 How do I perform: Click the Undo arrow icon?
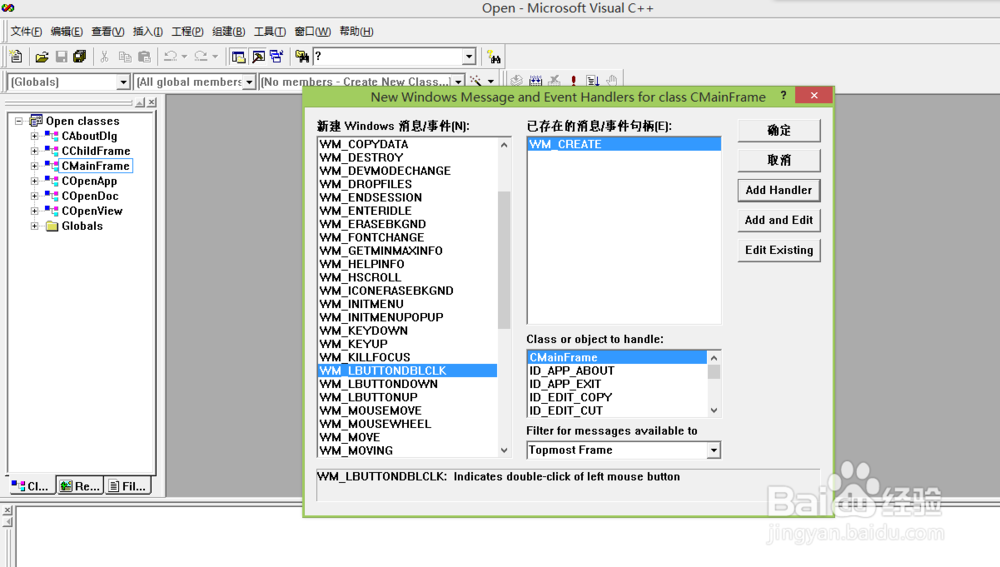tap(170, 57)
